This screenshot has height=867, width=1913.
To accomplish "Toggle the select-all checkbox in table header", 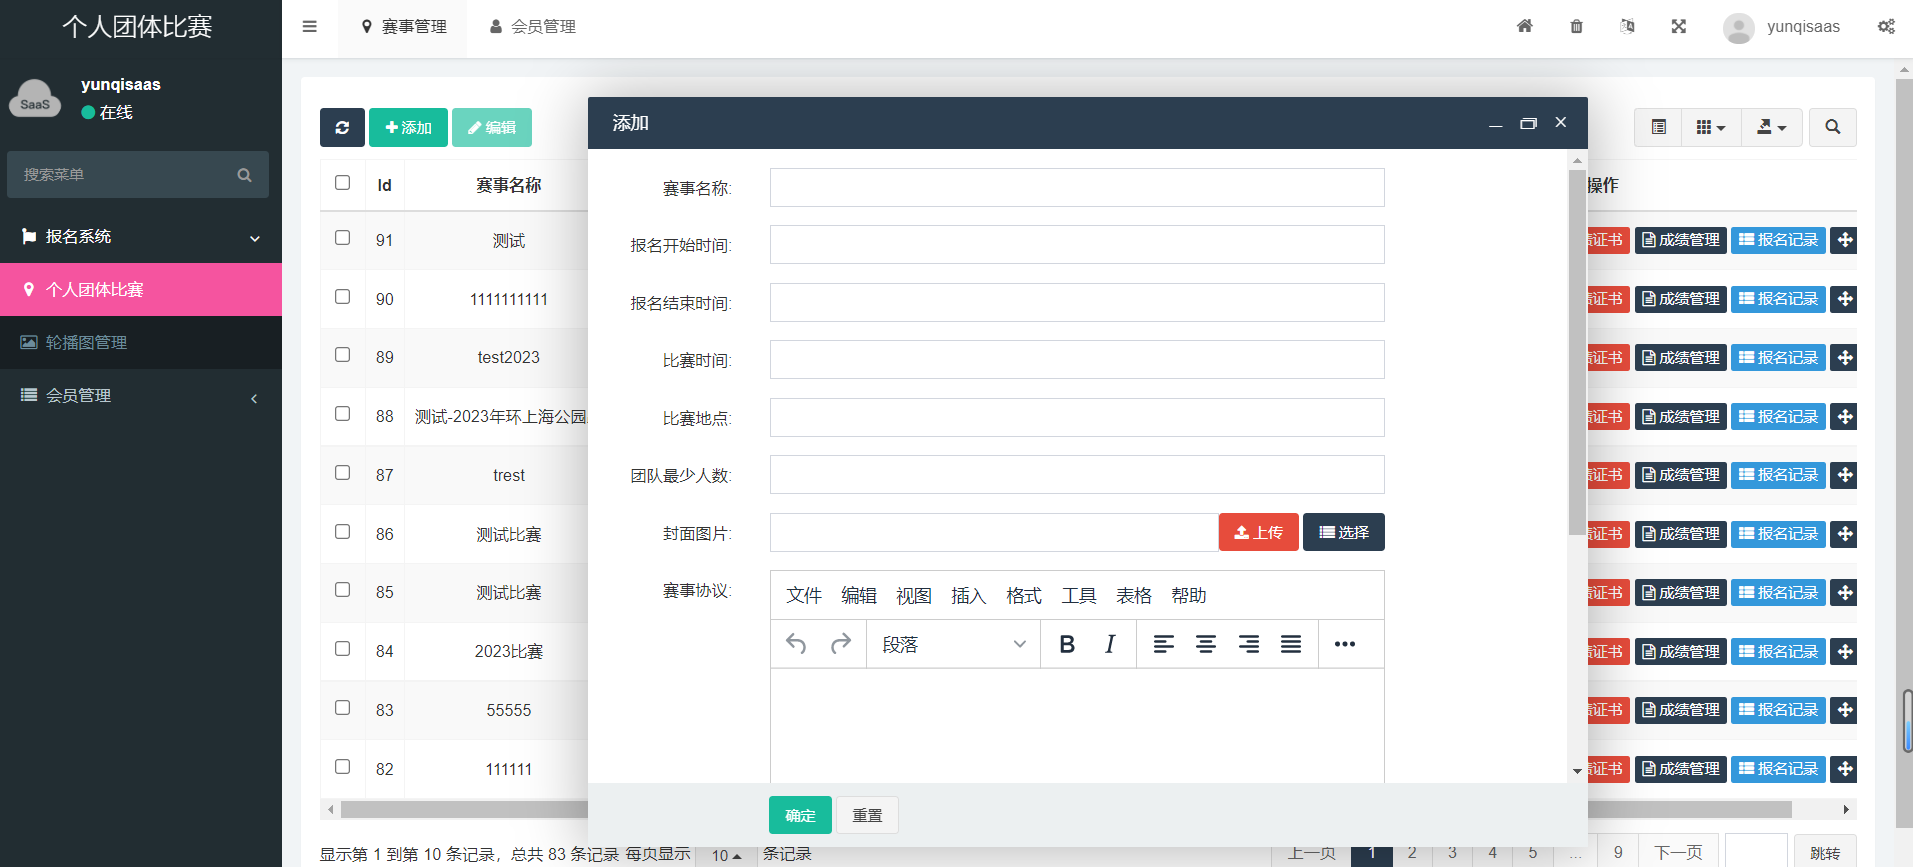I will click(342, 183).
